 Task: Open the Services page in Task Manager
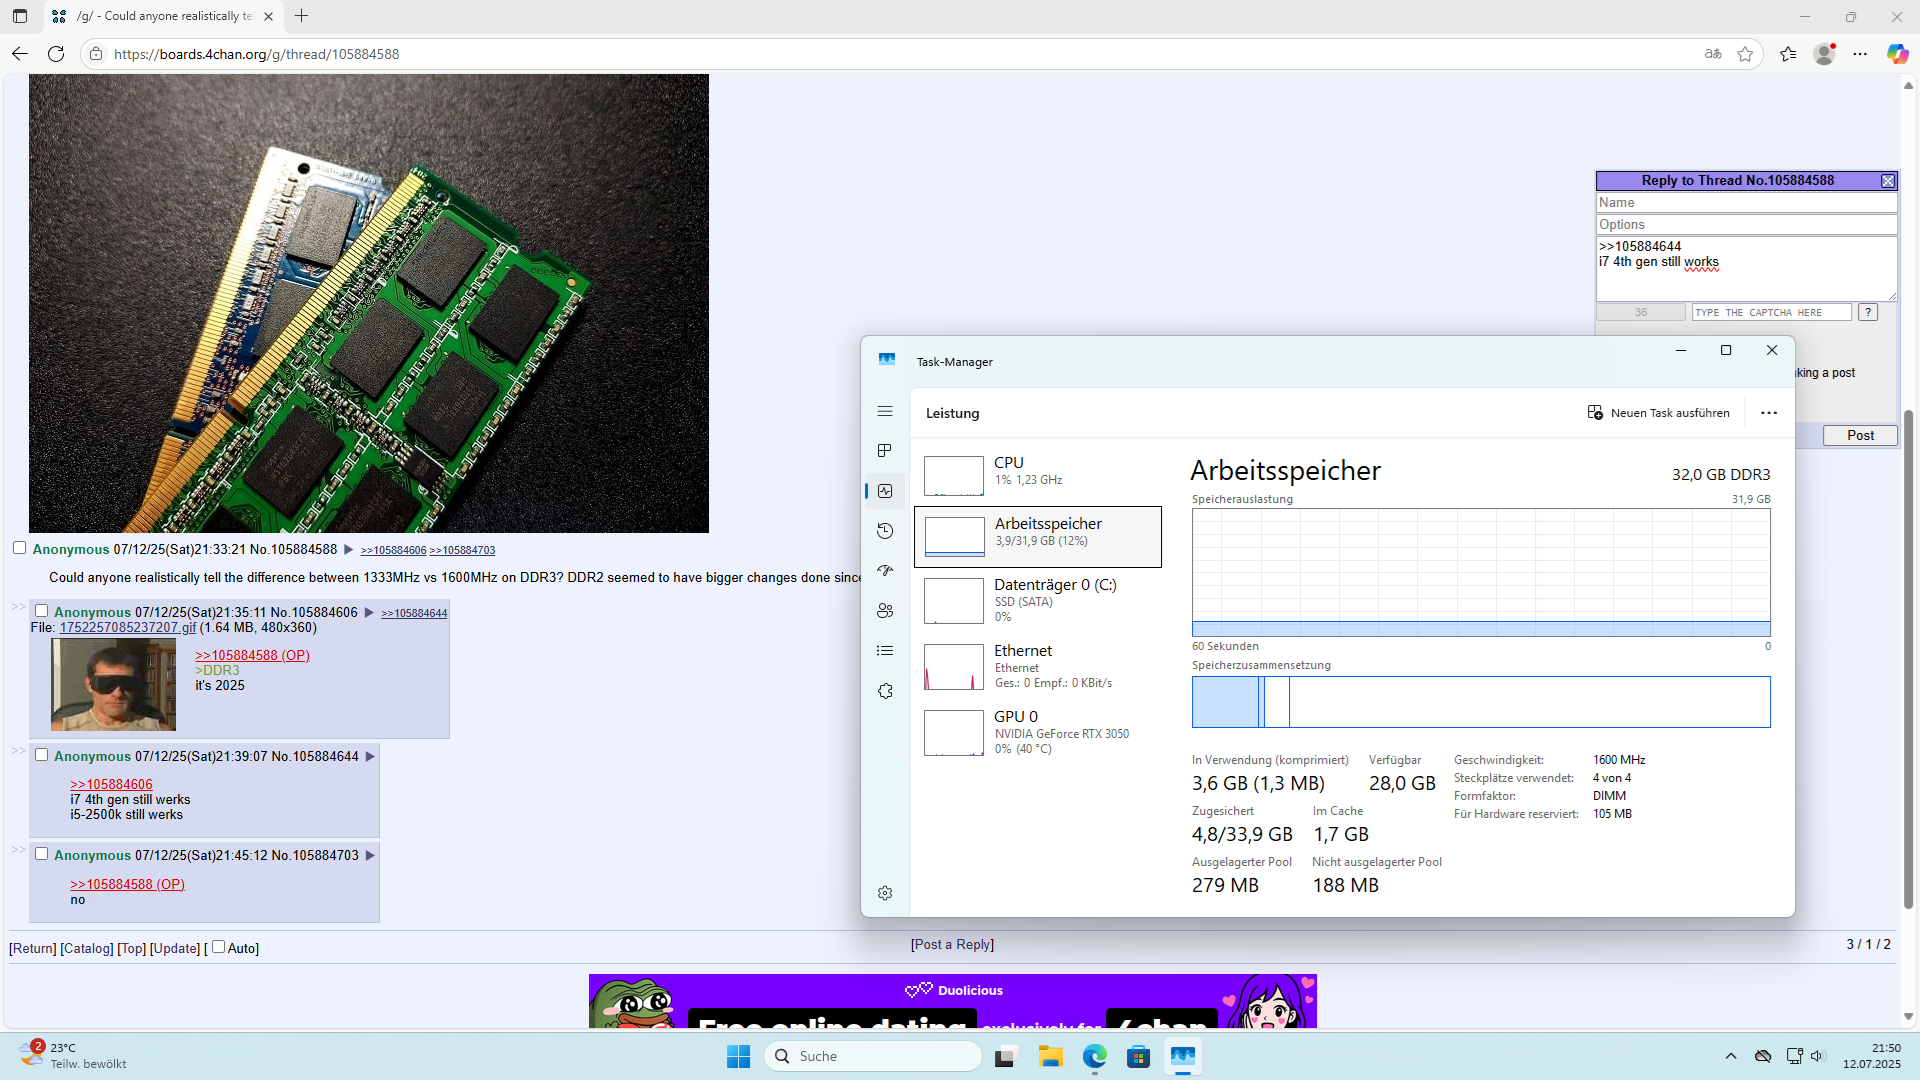(x=885, y=691)
